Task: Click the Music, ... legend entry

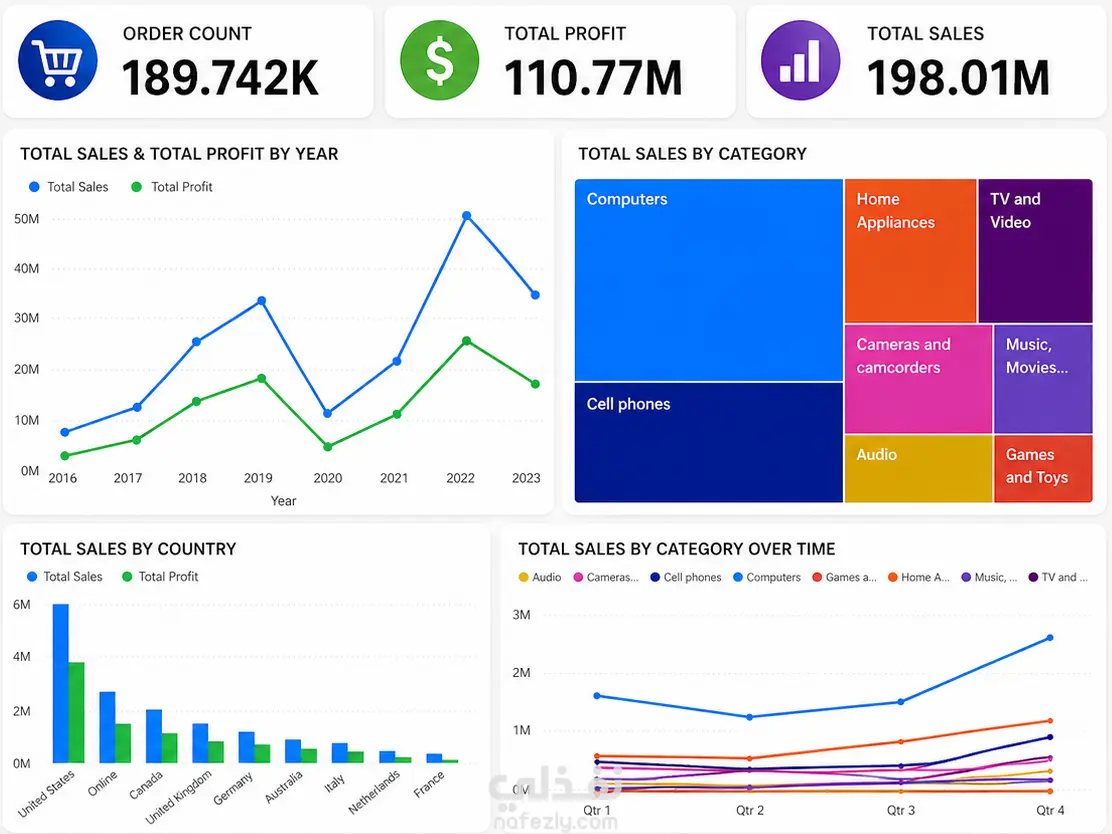Action: point(989,577)
